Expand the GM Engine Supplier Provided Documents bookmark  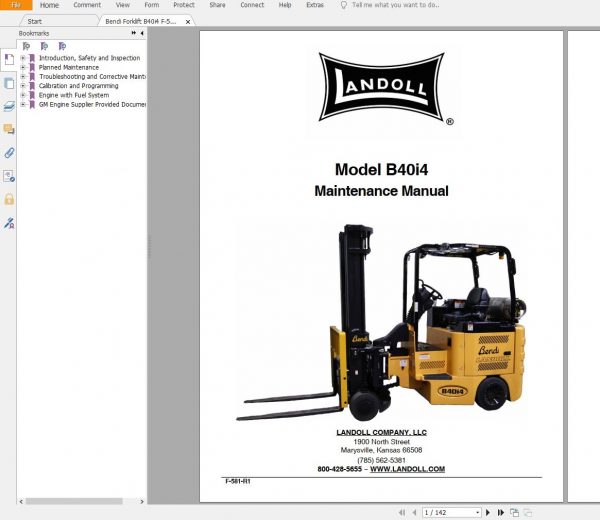23,104
